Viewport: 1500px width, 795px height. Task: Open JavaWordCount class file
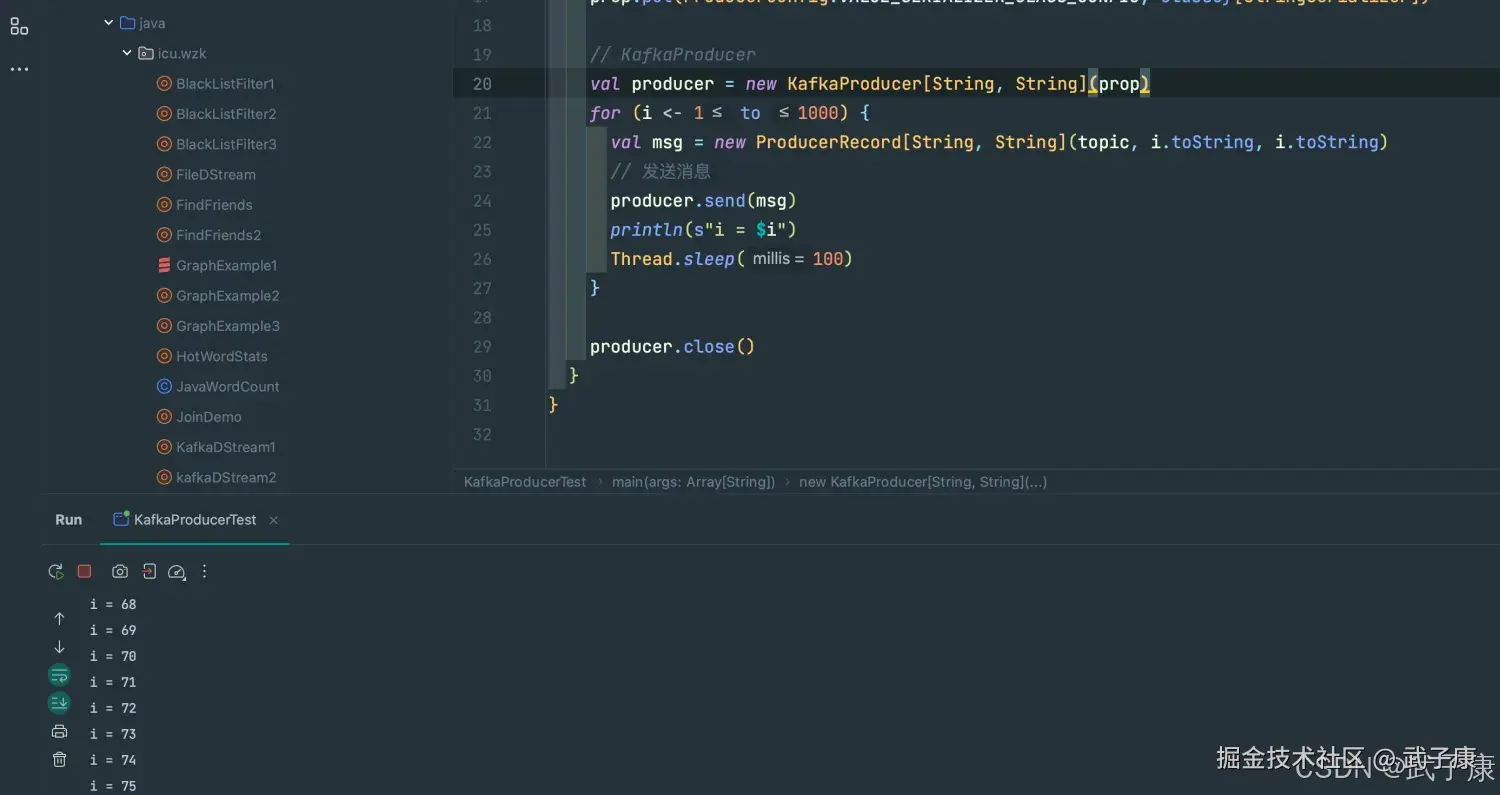[228, 387]
